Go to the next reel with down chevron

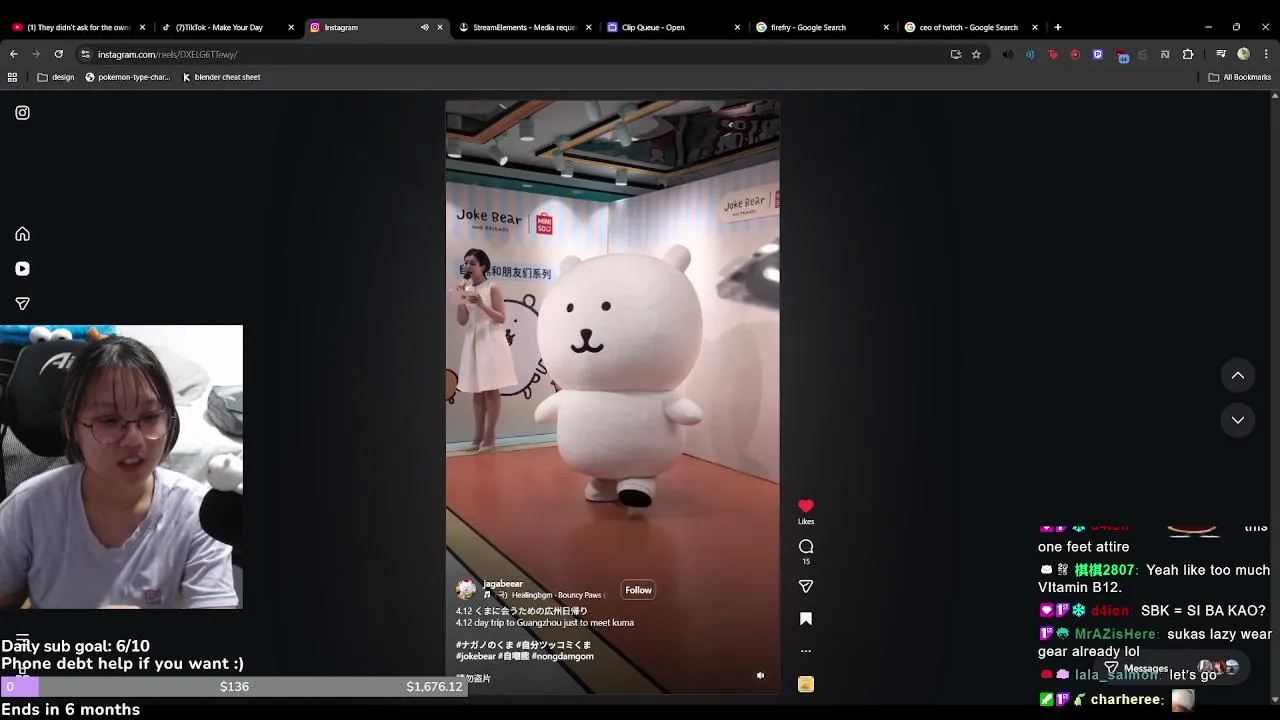tap(1238, 420)
